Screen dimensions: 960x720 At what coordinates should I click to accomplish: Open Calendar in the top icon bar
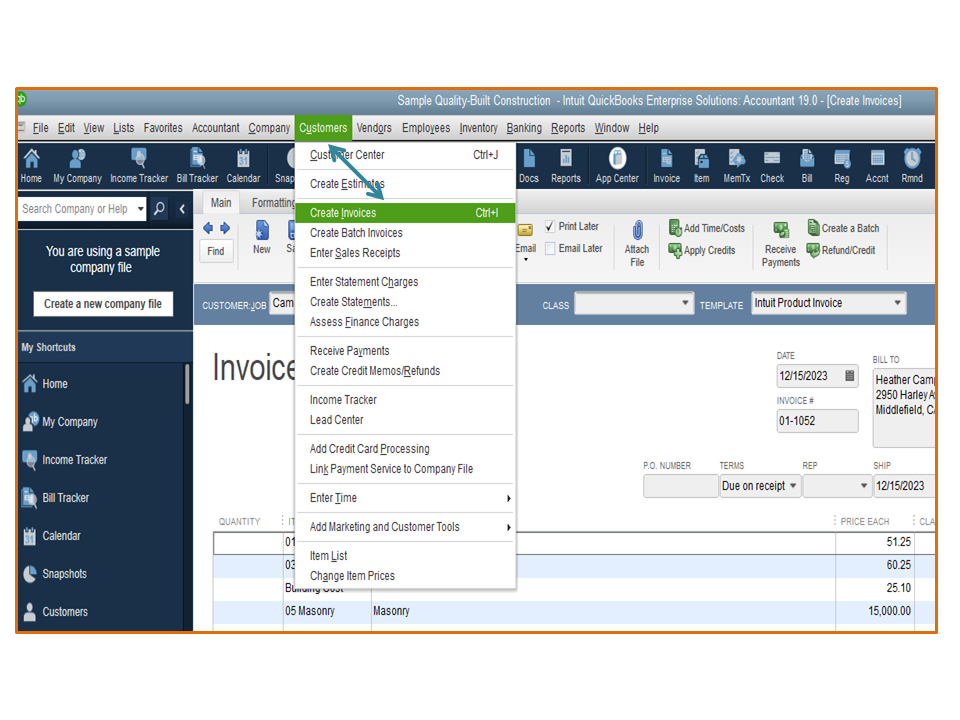pos(243,166)
